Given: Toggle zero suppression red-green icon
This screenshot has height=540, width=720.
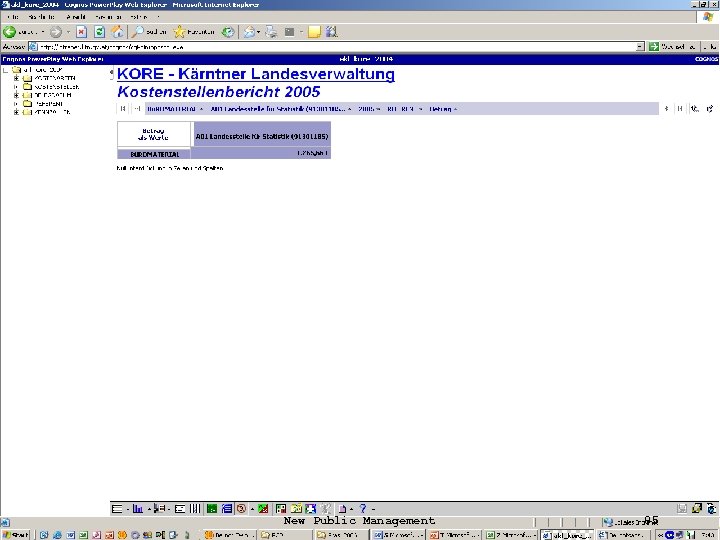Looking at the screenshot, I should click(263, 509).
